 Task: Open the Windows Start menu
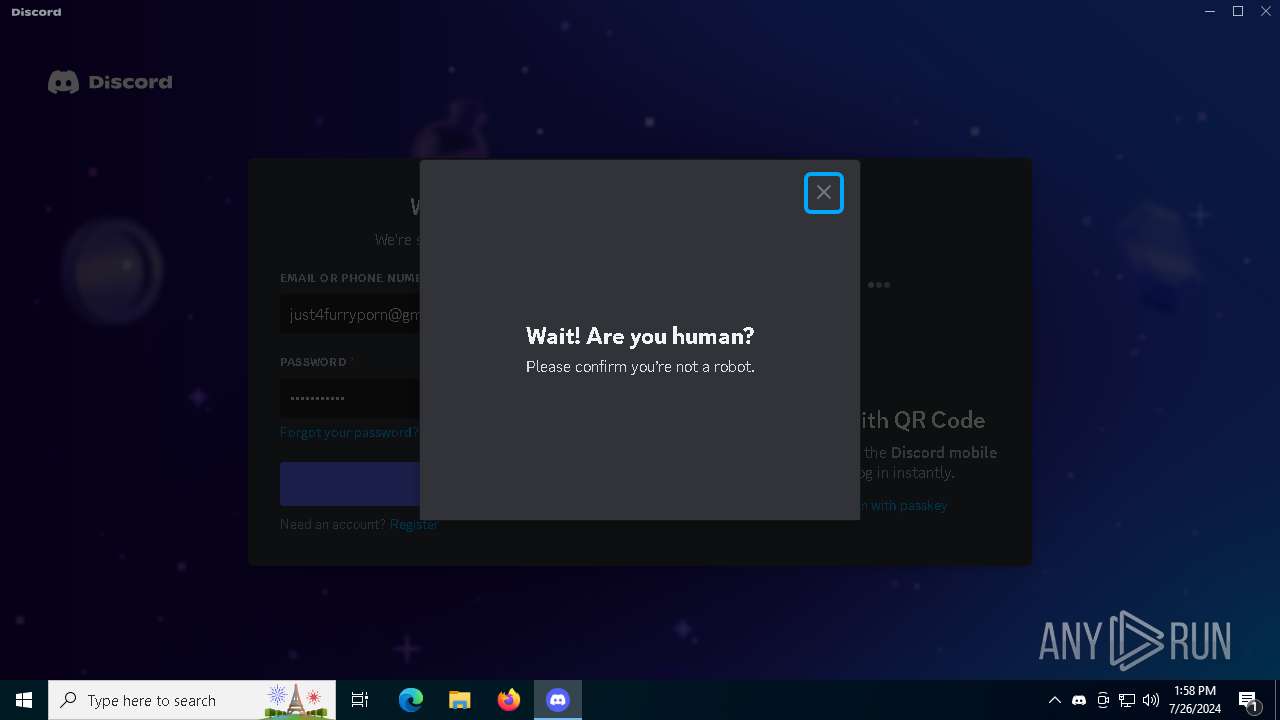[x=24, y=700]
